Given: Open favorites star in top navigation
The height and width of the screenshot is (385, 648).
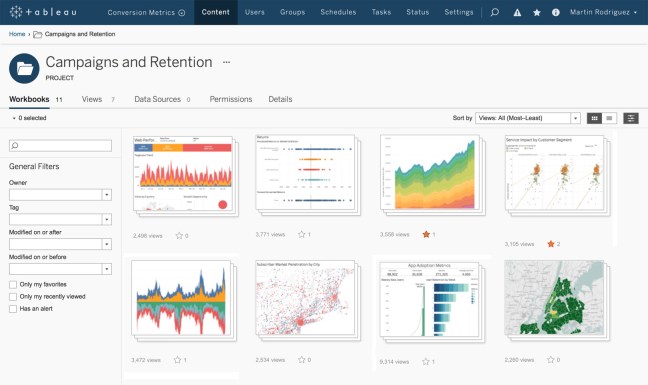Looking at the screenshot, I should 536,12.
